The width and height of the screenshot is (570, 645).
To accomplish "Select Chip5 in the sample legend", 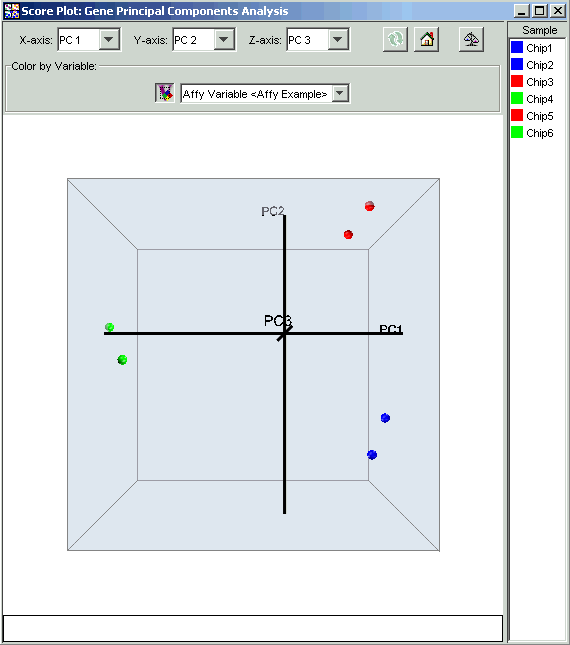I will pos(540,116).
